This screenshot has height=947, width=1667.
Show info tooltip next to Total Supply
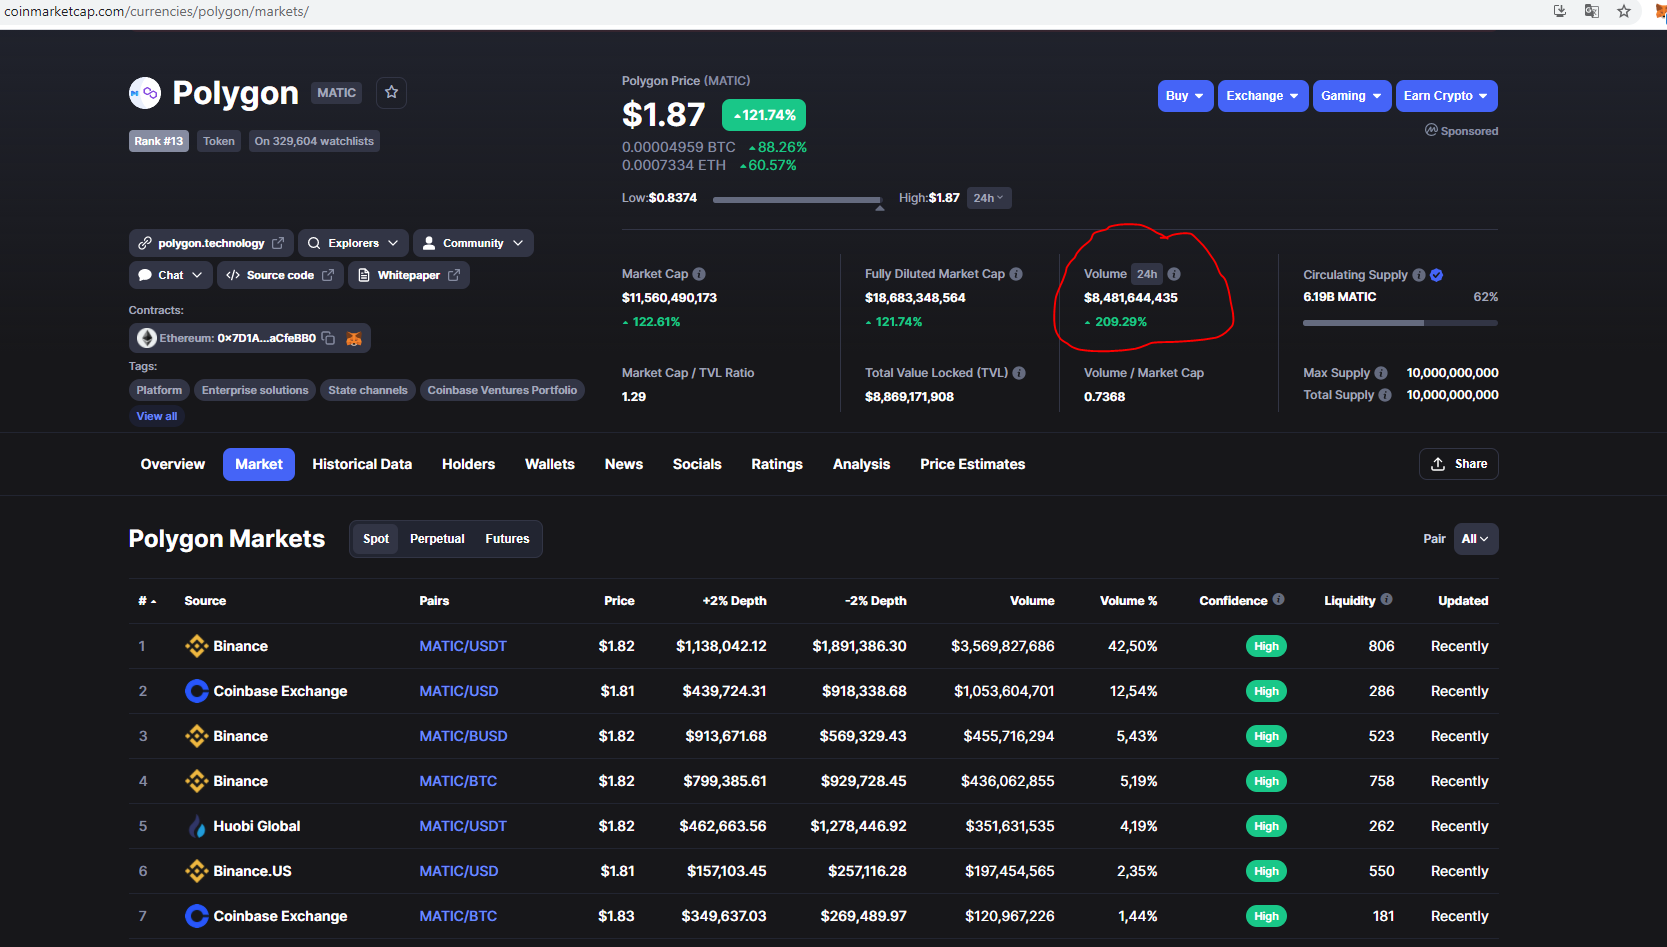[x=1385, y=395]
